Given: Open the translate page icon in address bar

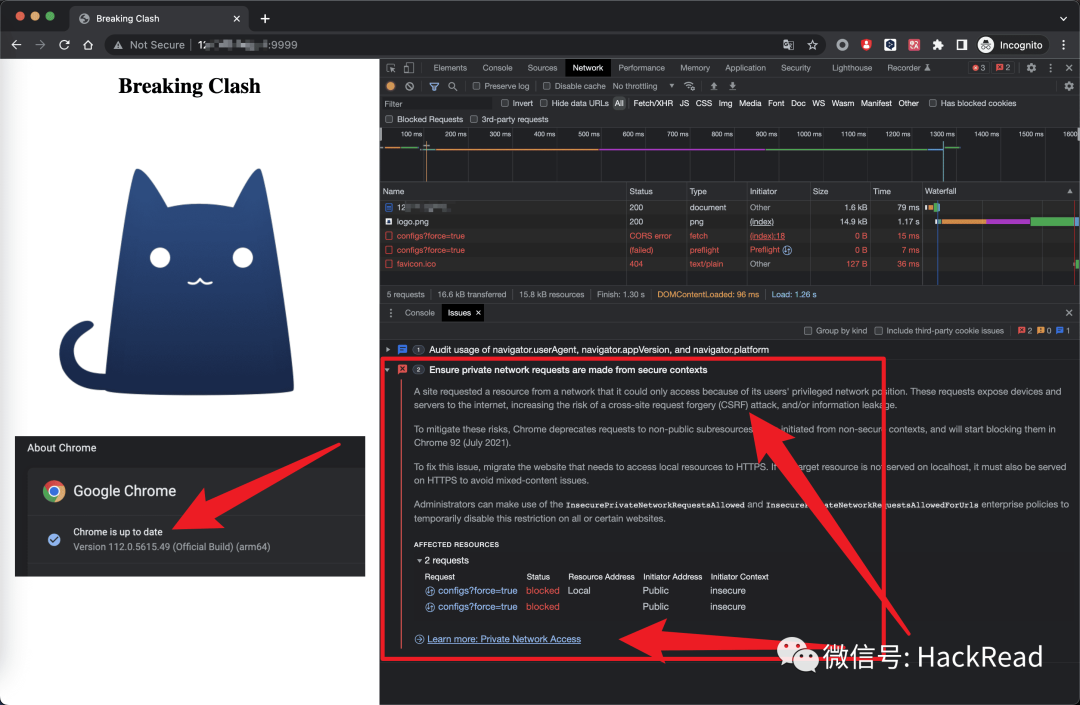Looking at the screenshot, I should point(789,45).
